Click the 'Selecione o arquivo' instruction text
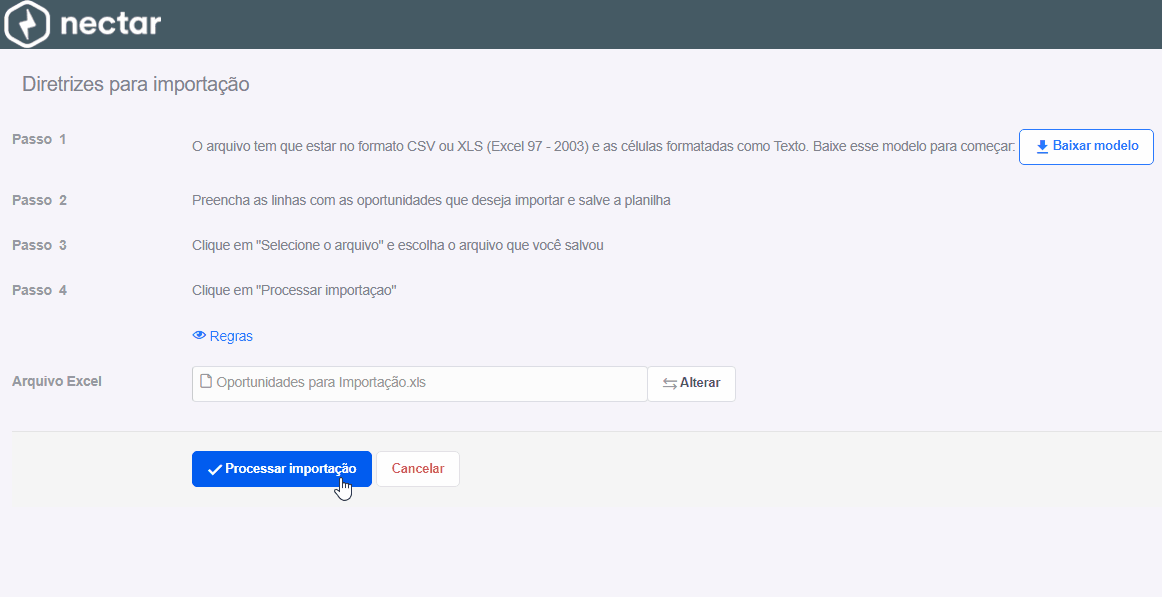 point(398,245)
